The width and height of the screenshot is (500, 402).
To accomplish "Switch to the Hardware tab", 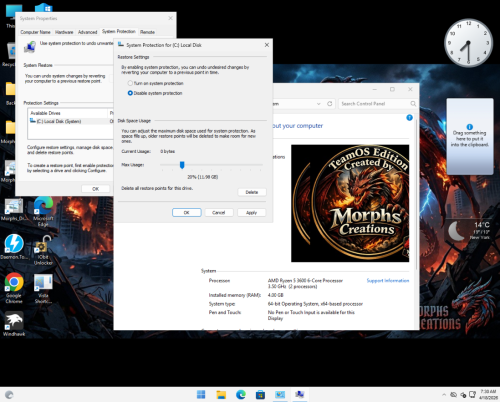I will (64, 32).
